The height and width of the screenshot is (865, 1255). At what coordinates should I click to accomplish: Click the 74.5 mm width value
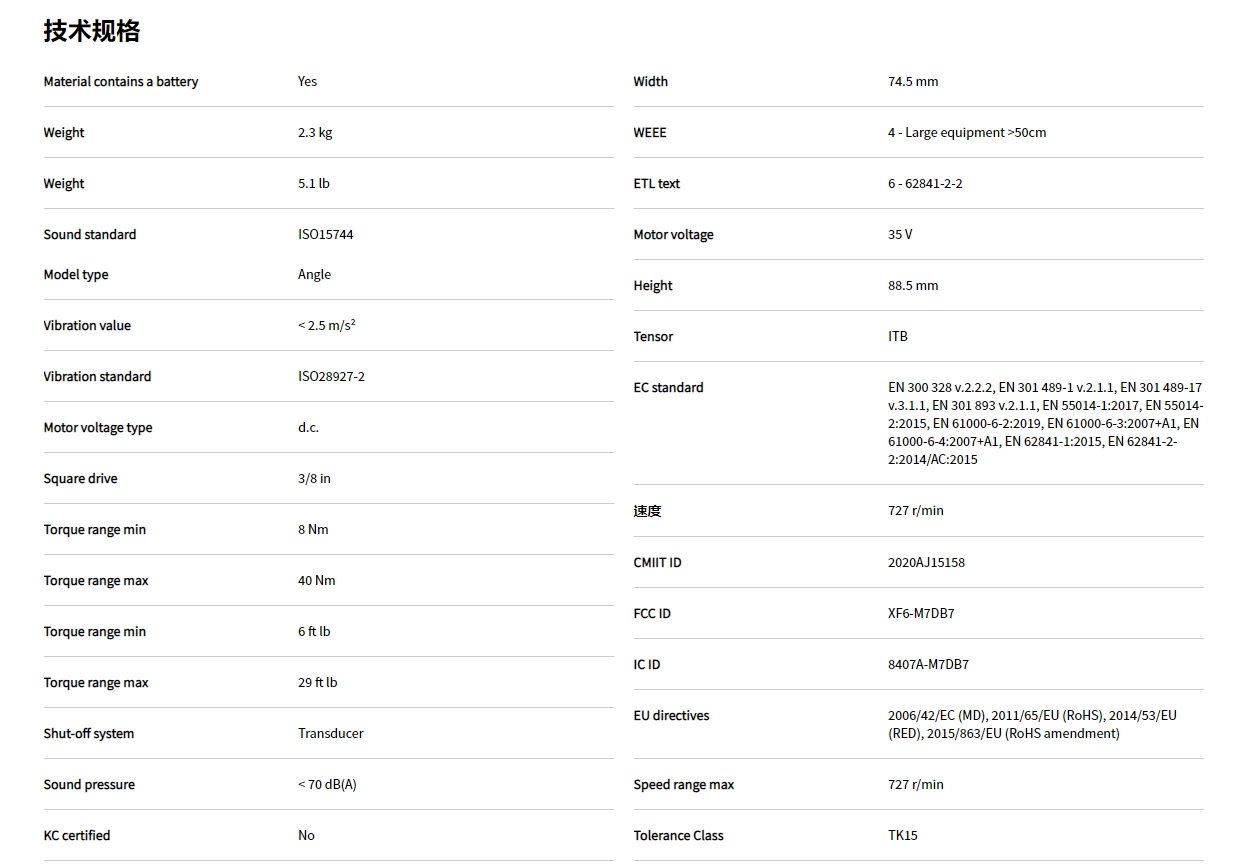913,82
